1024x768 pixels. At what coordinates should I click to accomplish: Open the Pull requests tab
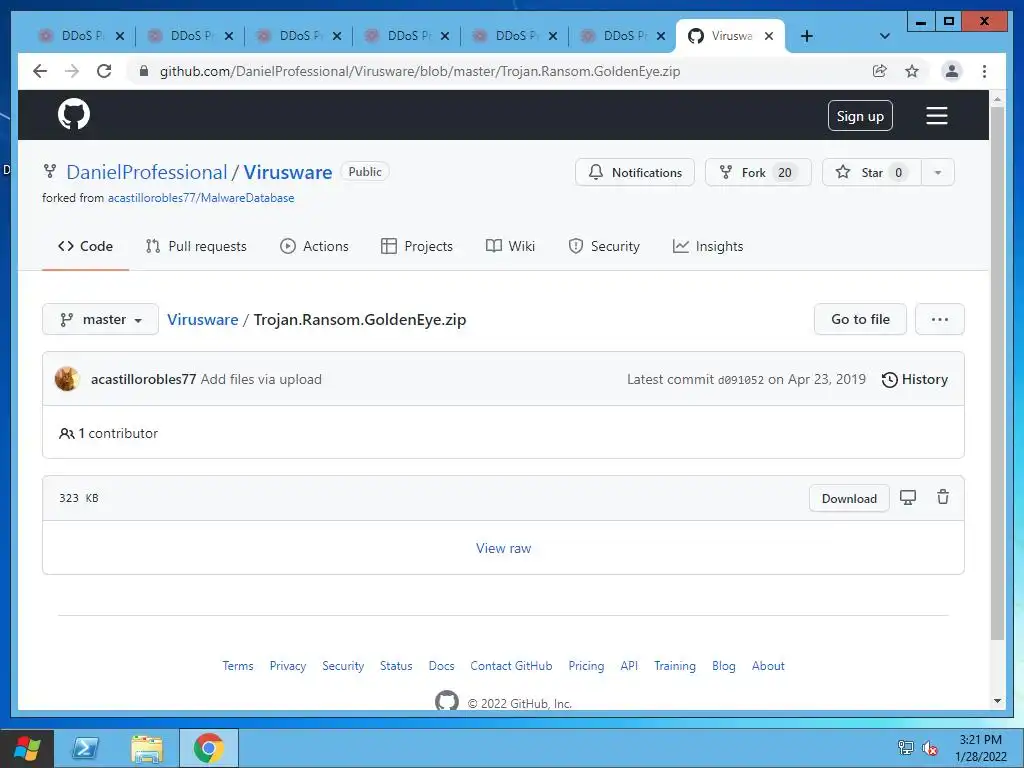coord(196,246)
